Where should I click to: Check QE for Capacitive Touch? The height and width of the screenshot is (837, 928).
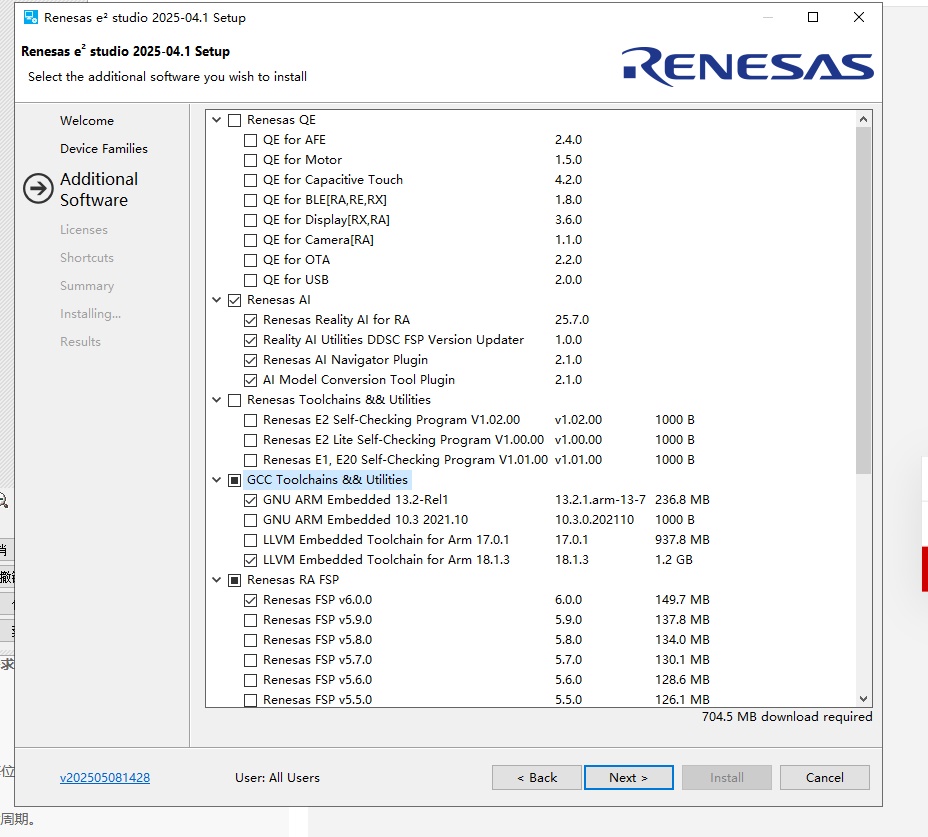tap(250, 181)
